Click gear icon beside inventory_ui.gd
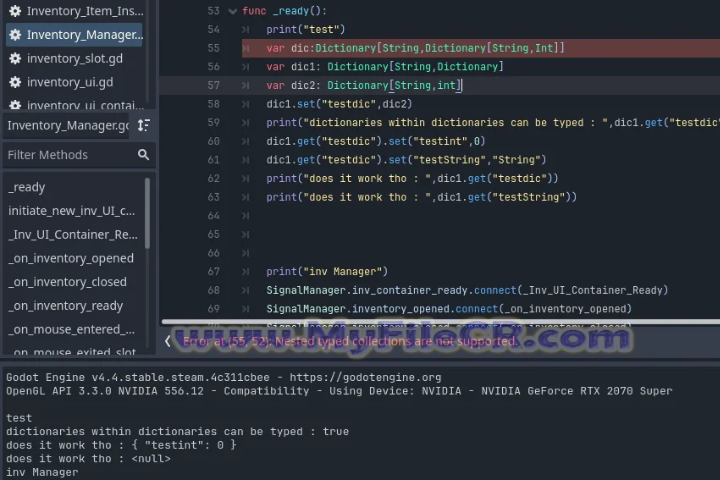This screenshot has width=720, height=480. (15, 82)
